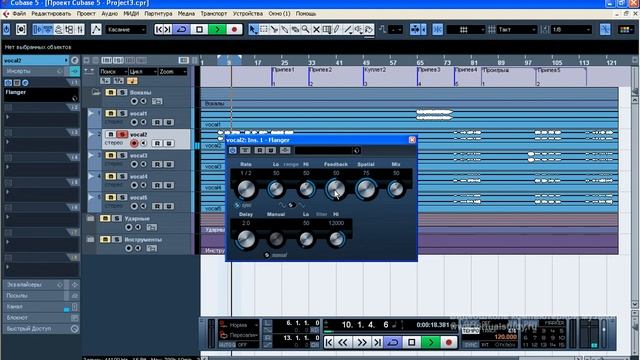This screenshot has height=360, width=640.
Task: Click Constrain Delay Compensation icon
Action: (x=21, y=29)
